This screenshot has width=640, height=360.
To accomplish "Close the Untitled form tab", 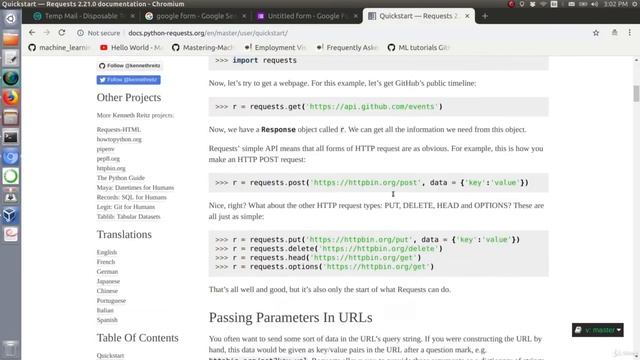I will point(356,16).
